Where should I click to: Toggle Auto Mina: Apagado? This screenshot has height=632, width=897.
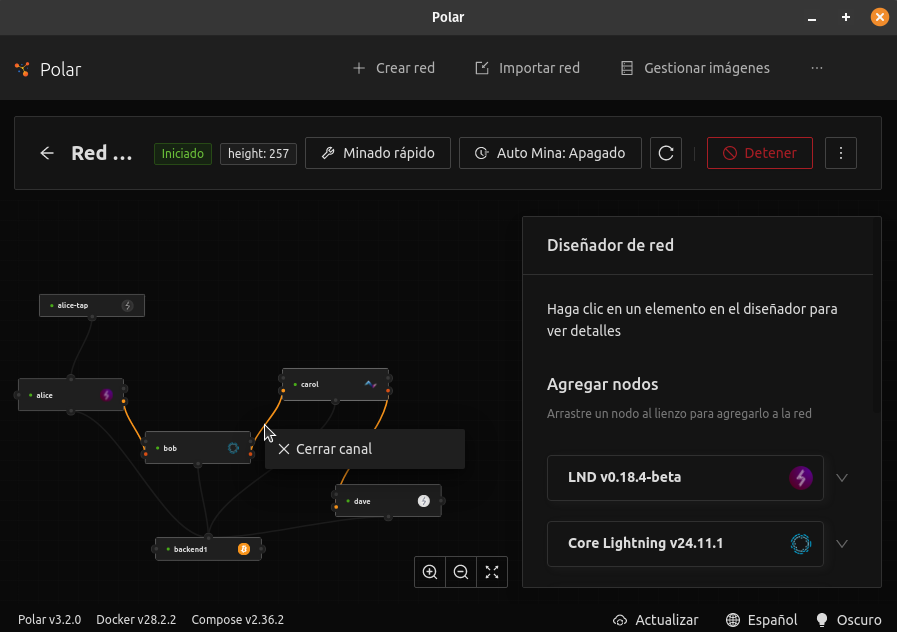[x=550, y=153]
